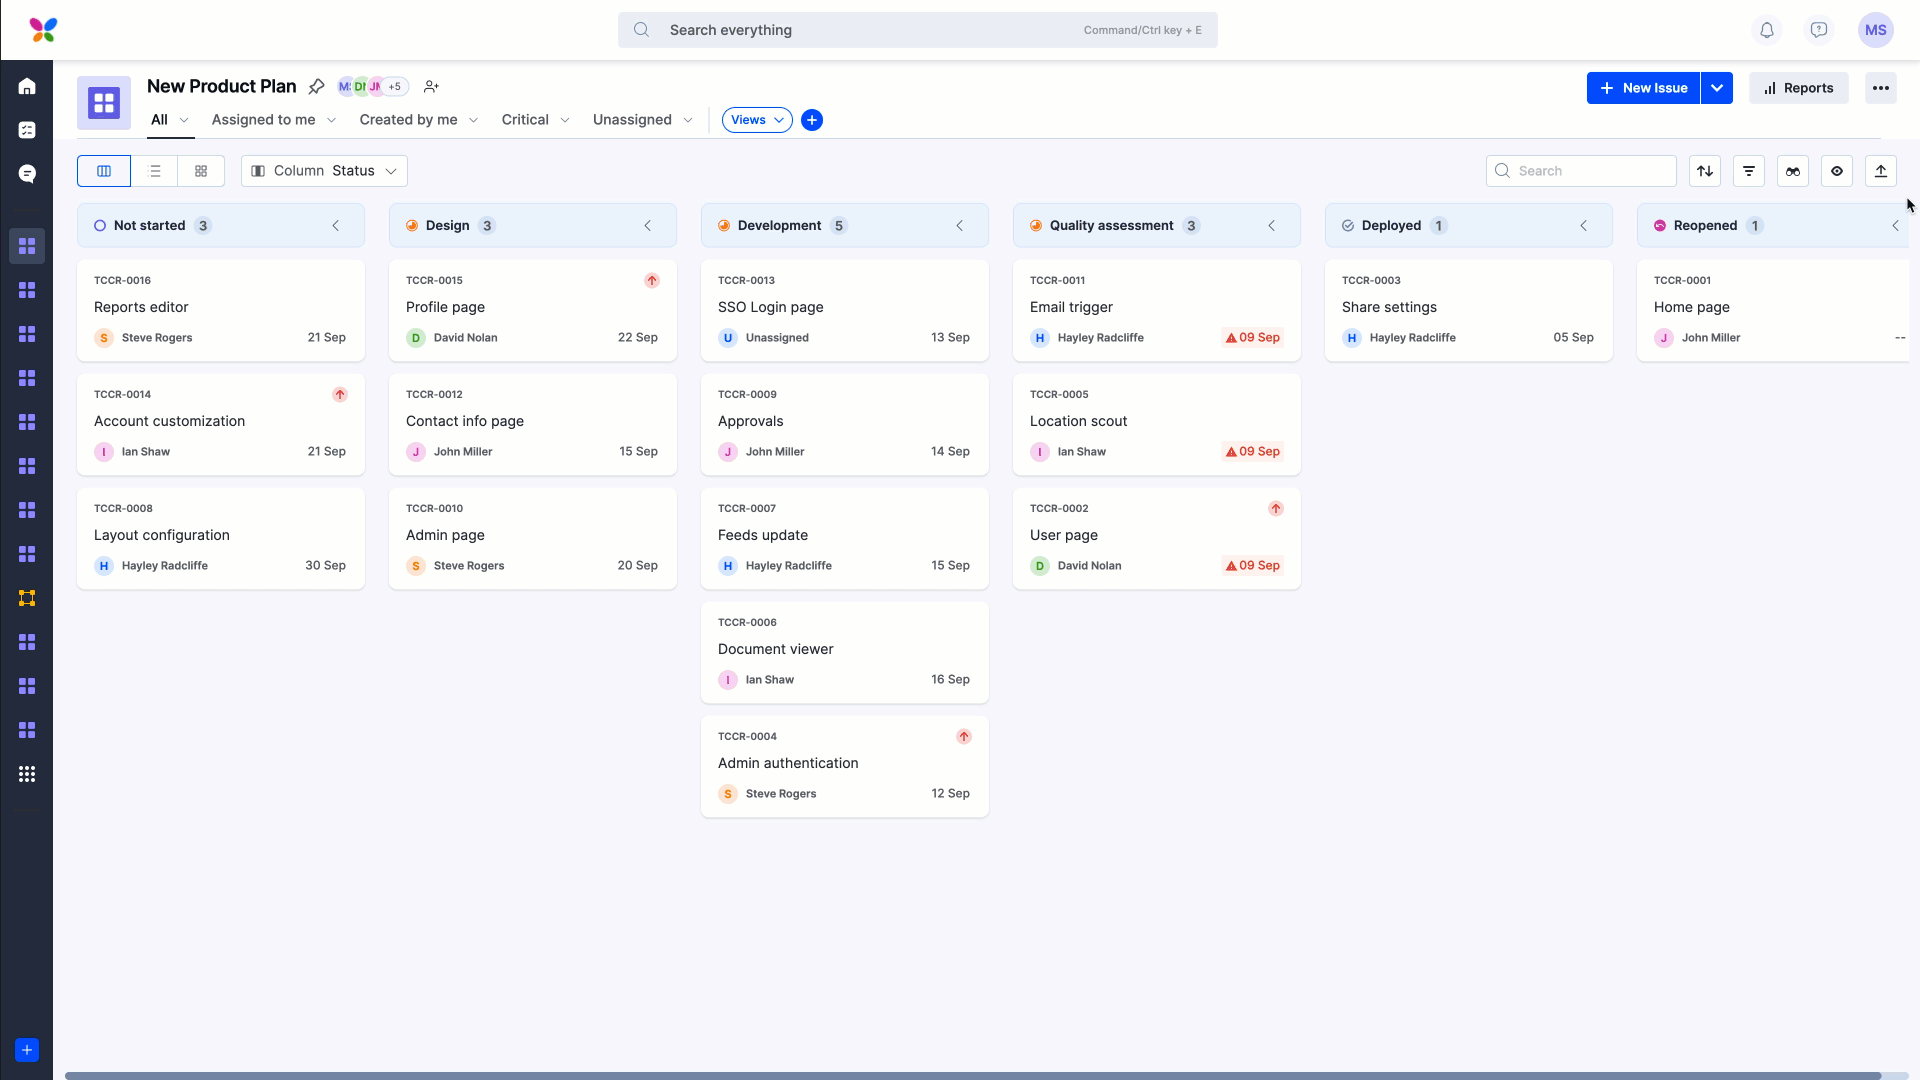
Task: Open the MS user profile avatar
Action: point(1876,30)
